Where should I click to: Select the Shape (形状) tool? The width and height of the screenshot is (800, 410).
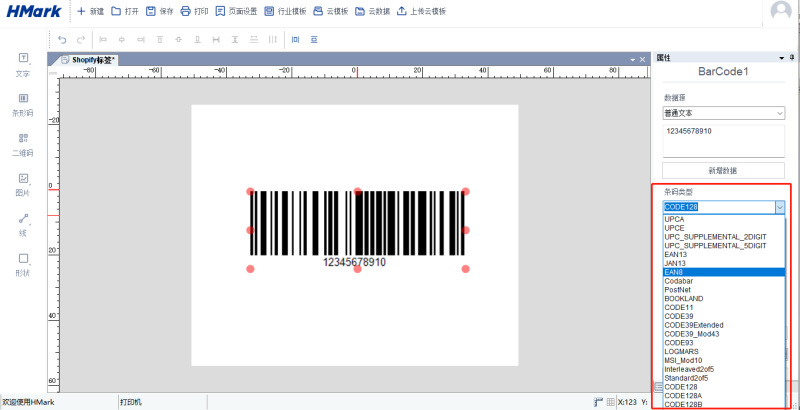pyautogui.click(x=23, y=264)
